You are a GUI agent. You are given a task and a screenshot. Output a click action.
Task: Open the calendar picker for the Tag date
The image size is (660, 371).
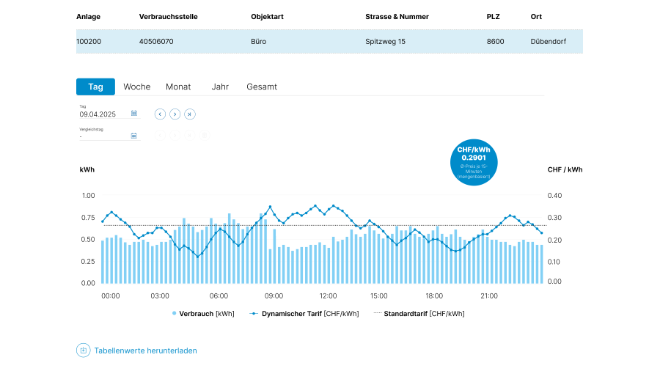pyautogui.click(x=134, y=113)
